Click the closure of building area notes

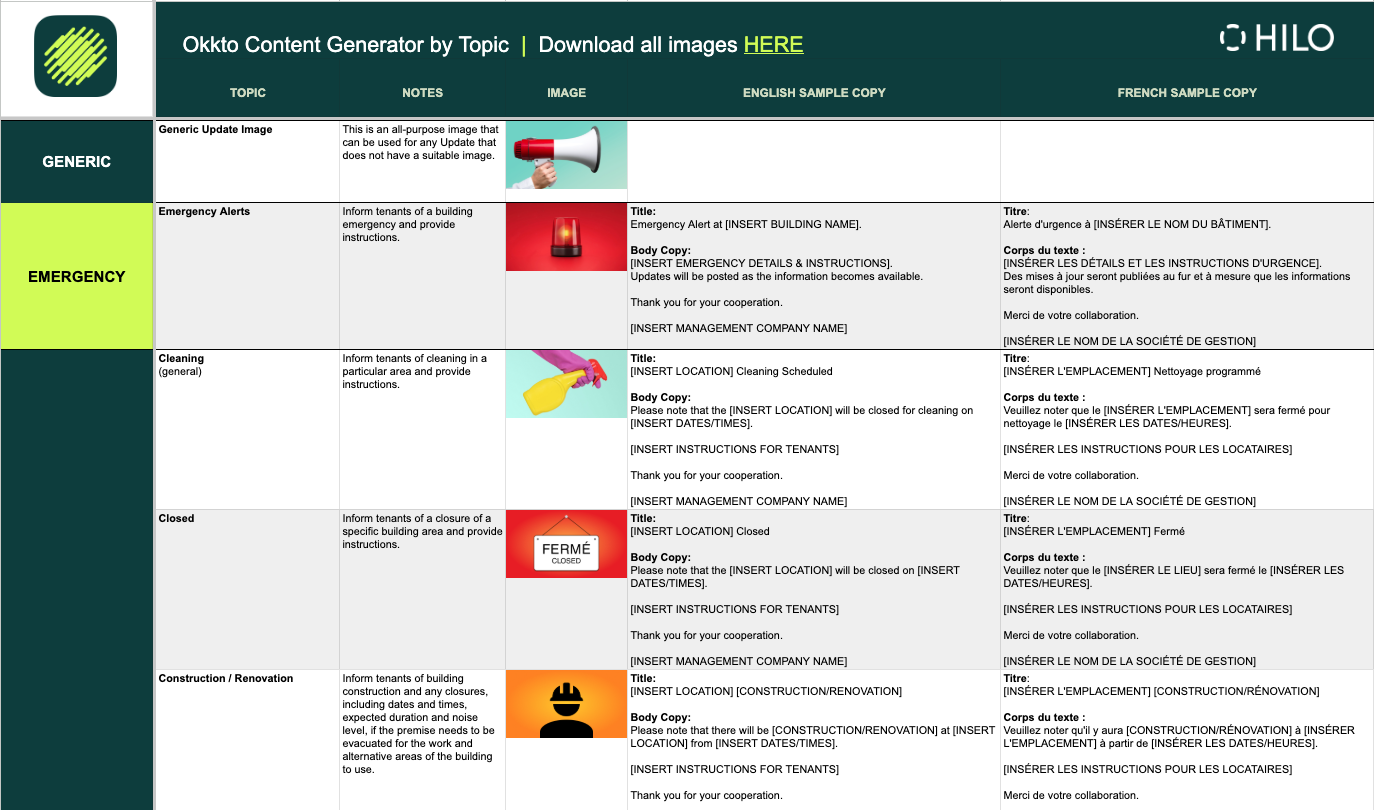(422, 590)
